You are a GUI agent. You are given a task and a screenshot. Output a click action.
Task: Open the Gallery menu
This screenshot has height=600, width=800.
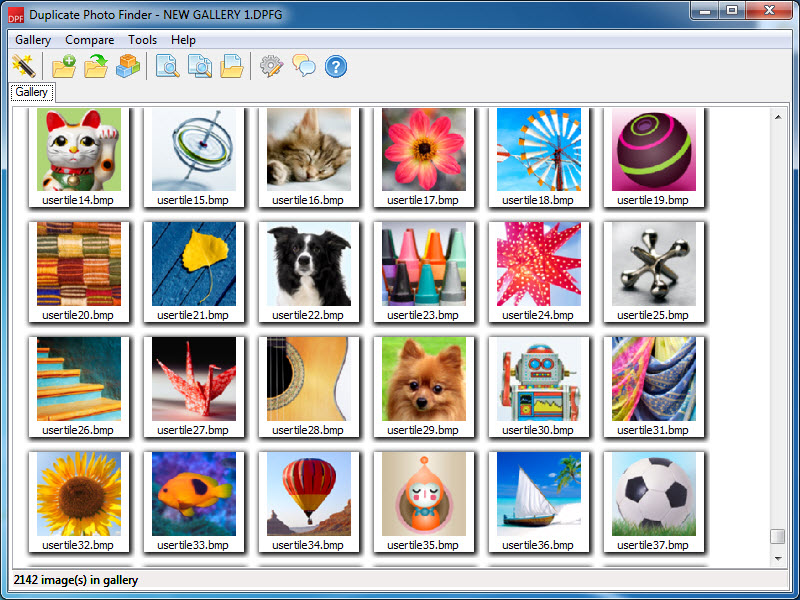tap(33, 40)
